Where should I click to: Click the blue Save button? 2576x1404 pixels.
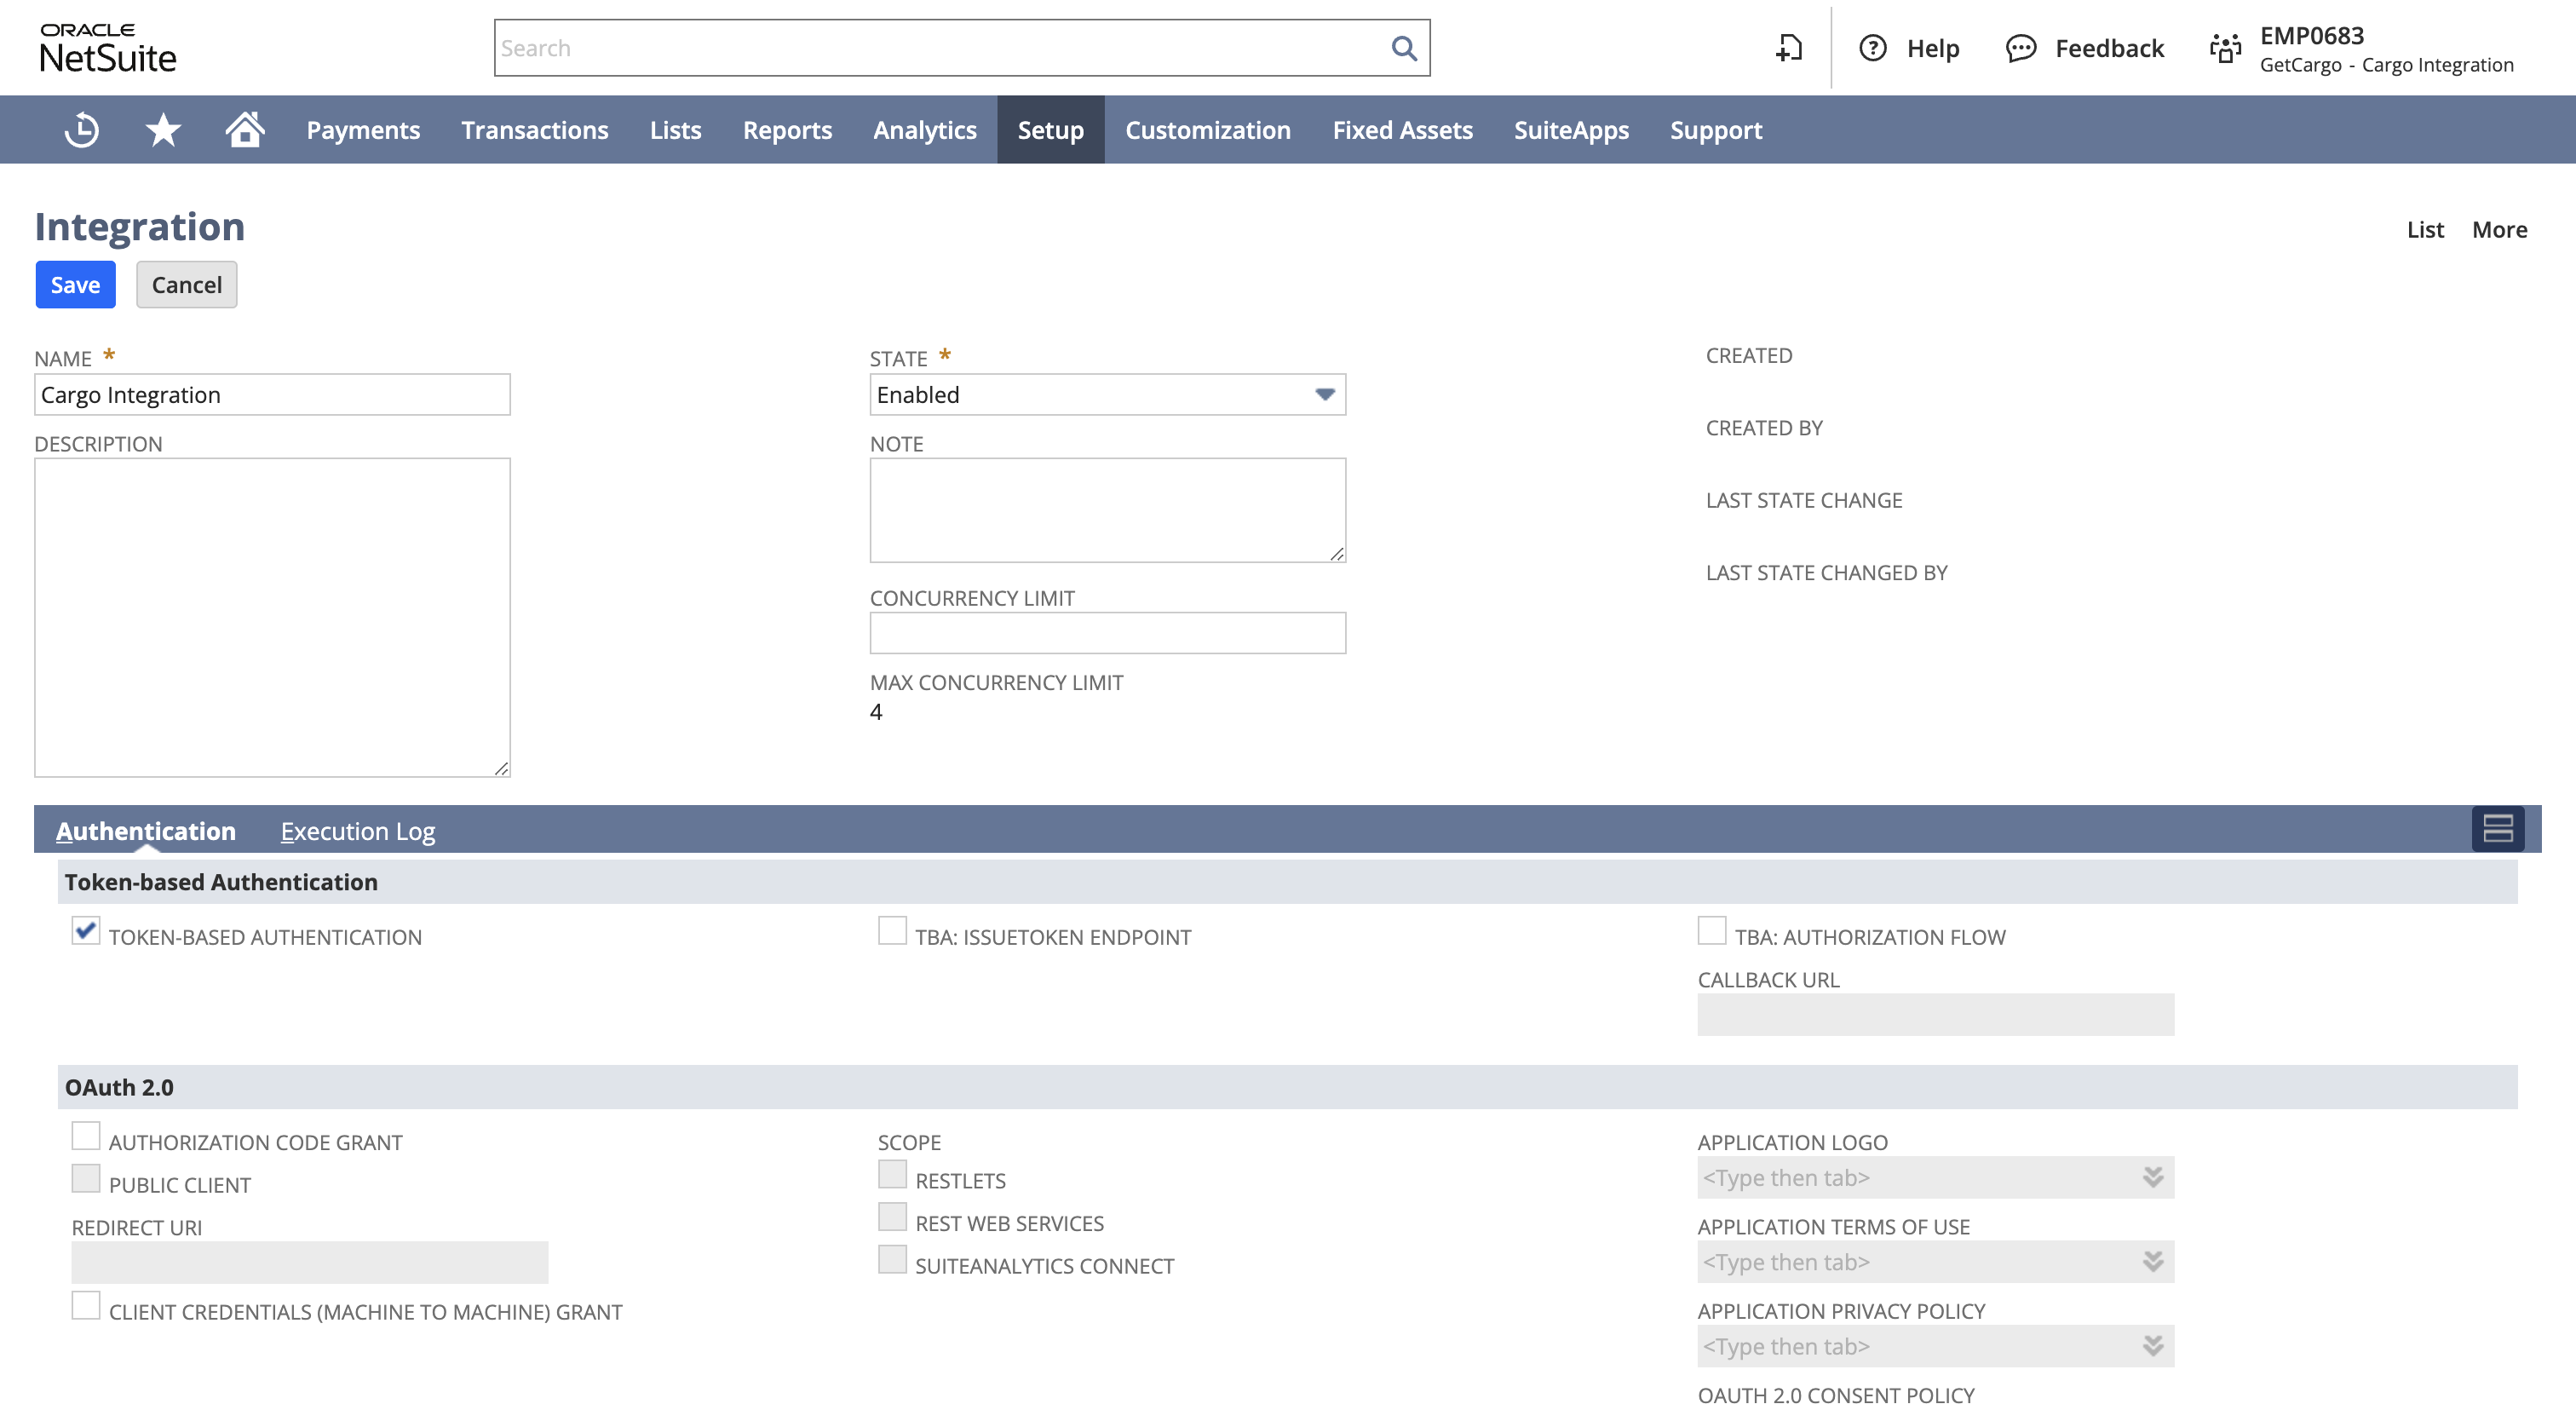pos(76,285)
